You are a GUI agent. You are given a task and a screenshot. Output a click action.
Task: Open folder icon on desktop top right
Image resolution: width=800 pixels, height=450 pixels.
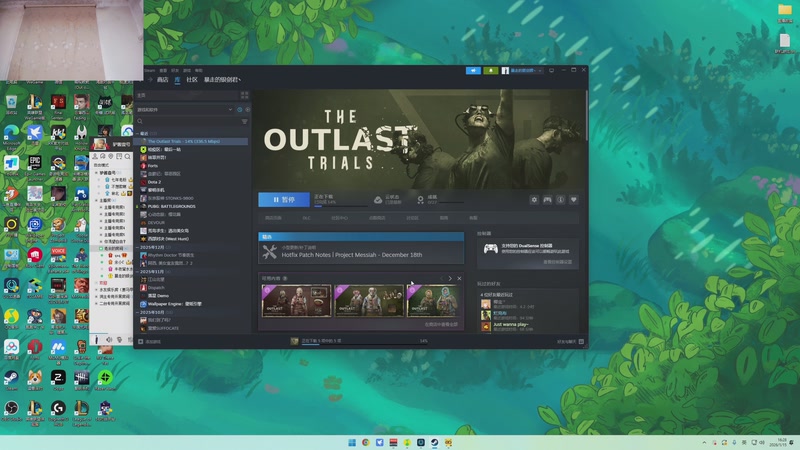(785, 12)
